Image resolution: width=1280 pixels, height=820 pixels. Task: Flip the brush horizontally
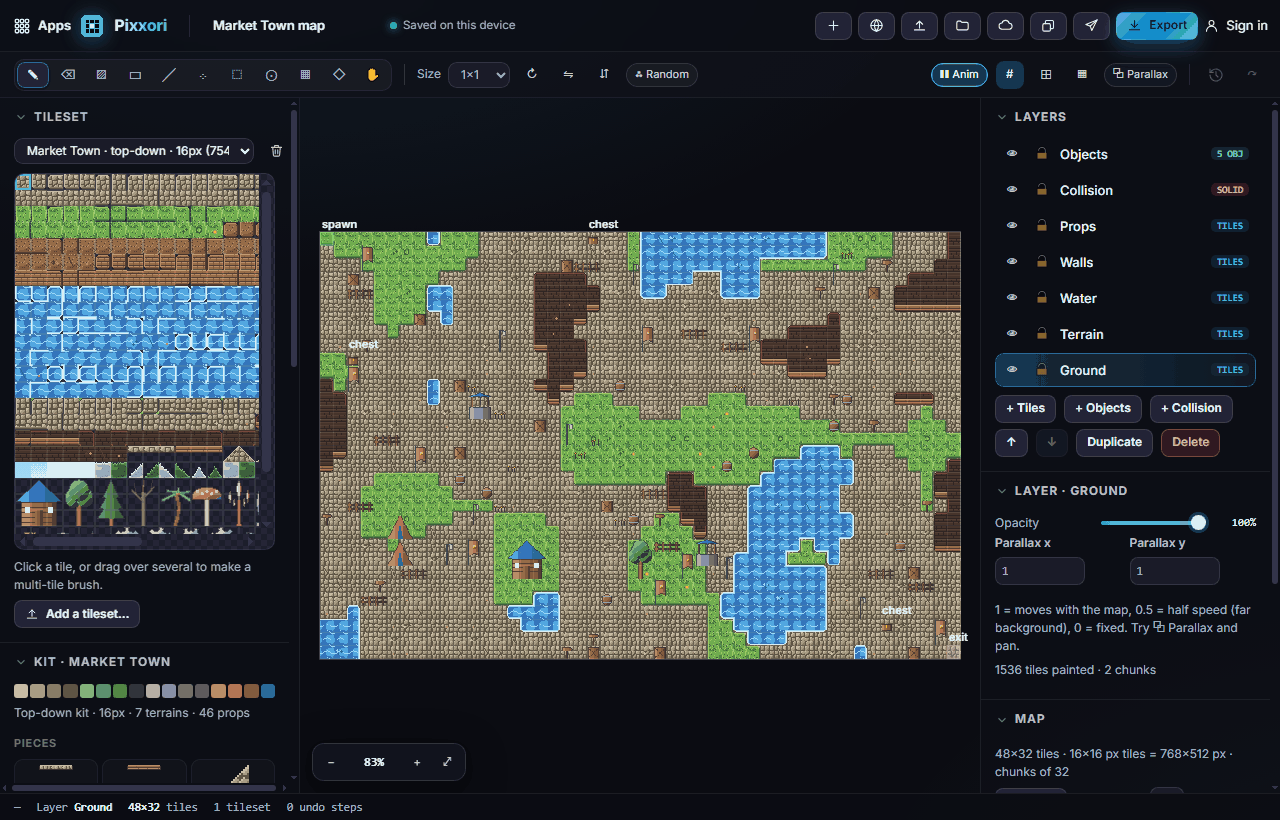(x=568, y=74)
